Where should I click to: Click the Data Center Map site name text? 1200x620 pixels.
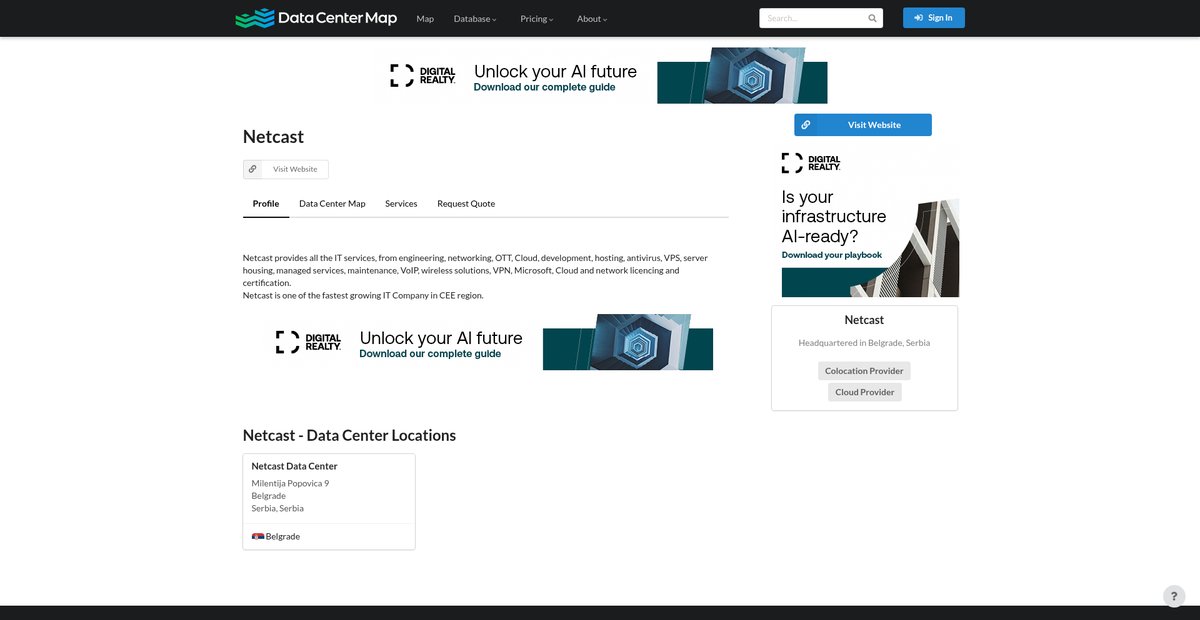(337, 18)
